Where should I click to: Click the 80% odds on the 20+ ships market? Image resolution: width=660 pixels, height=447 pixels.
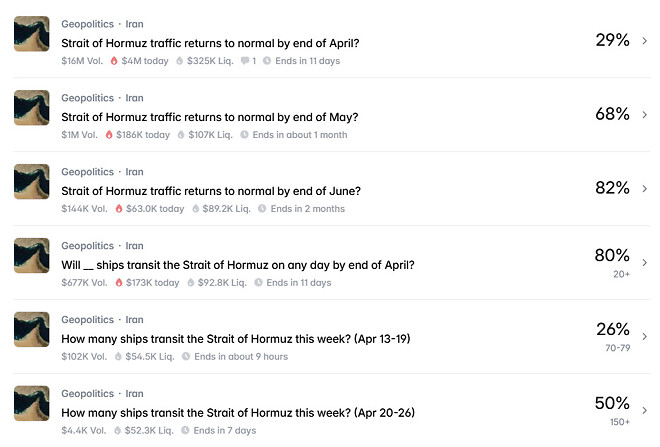(x=611, y=256)
